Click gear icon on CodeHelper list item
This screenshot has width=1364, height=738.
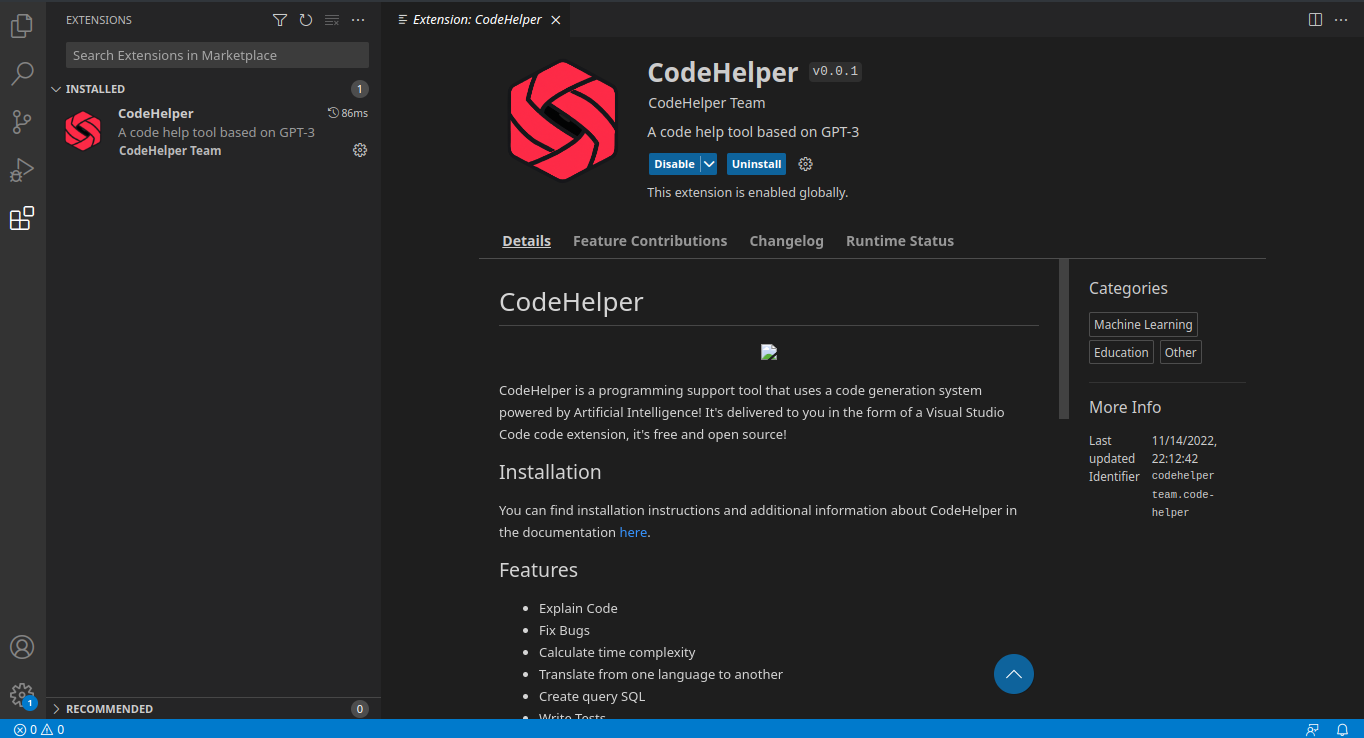(x=360, y=150)
